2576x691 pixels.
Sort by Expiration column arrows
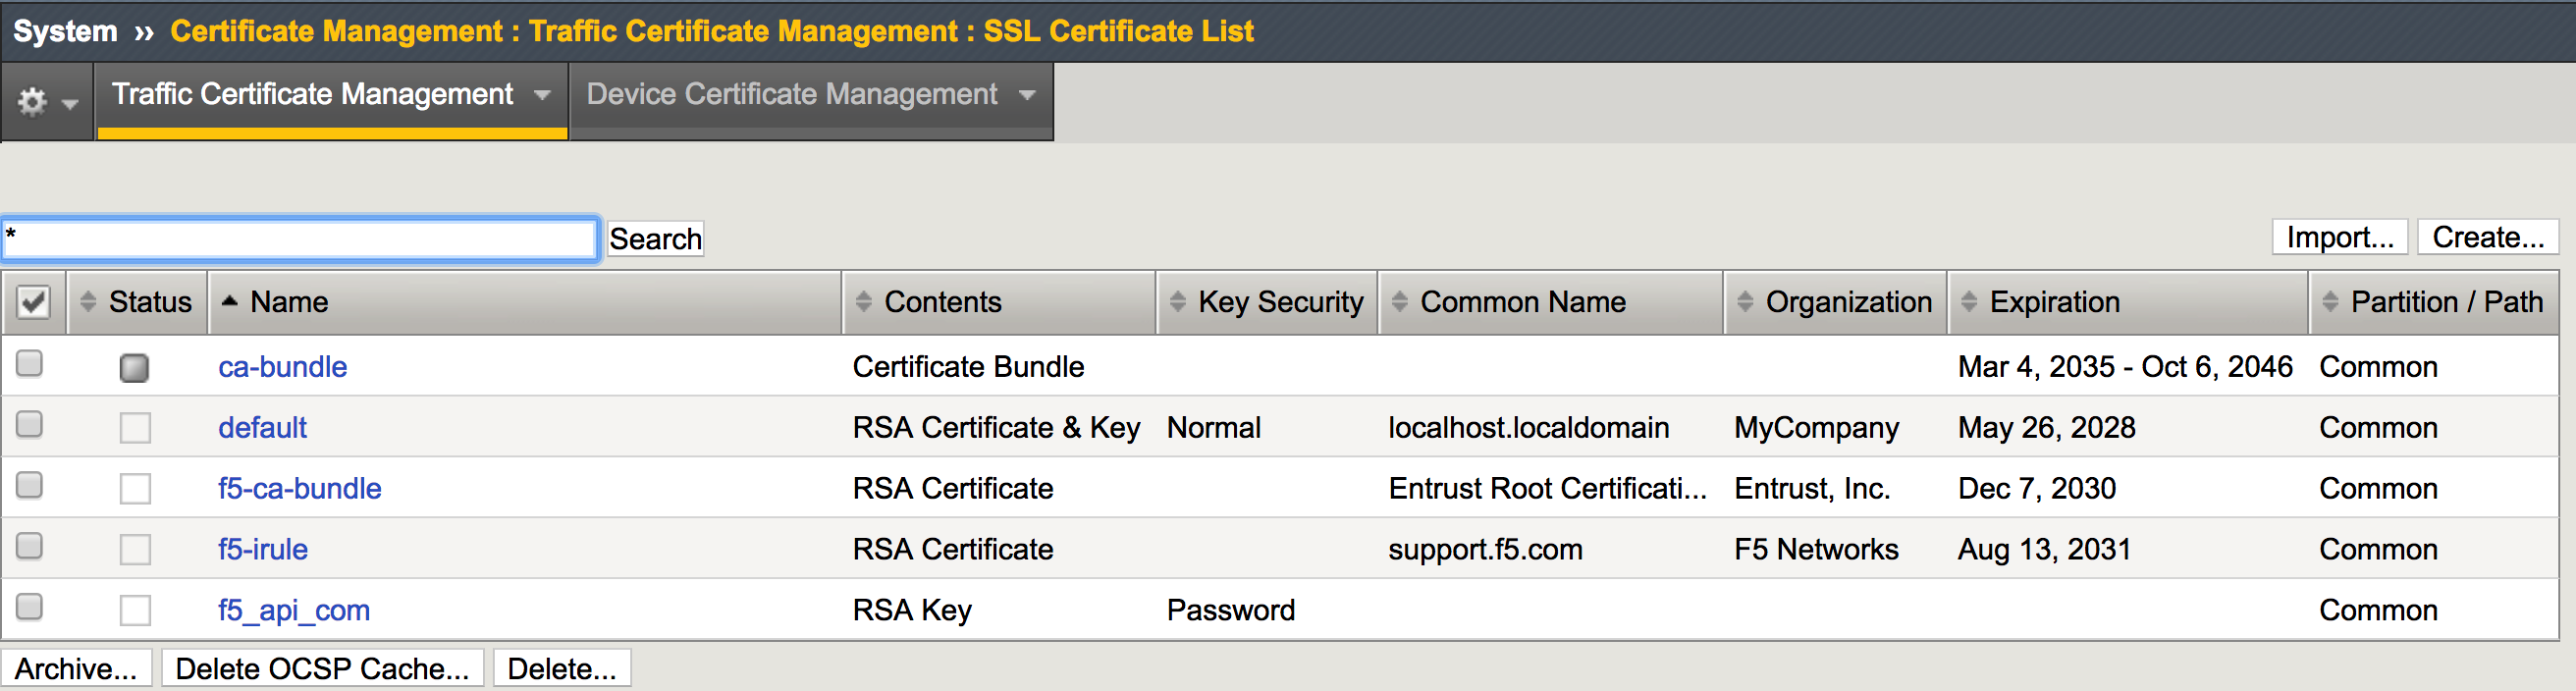pos(1969,301)
